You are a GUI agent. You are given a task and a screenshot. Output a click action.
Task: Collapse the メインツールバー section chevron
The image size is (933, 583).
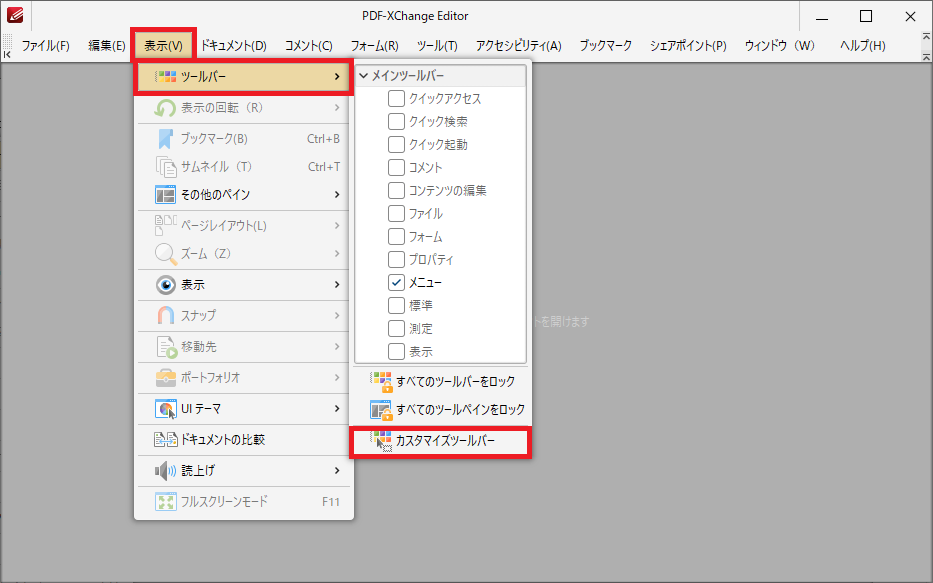(364, 76)
